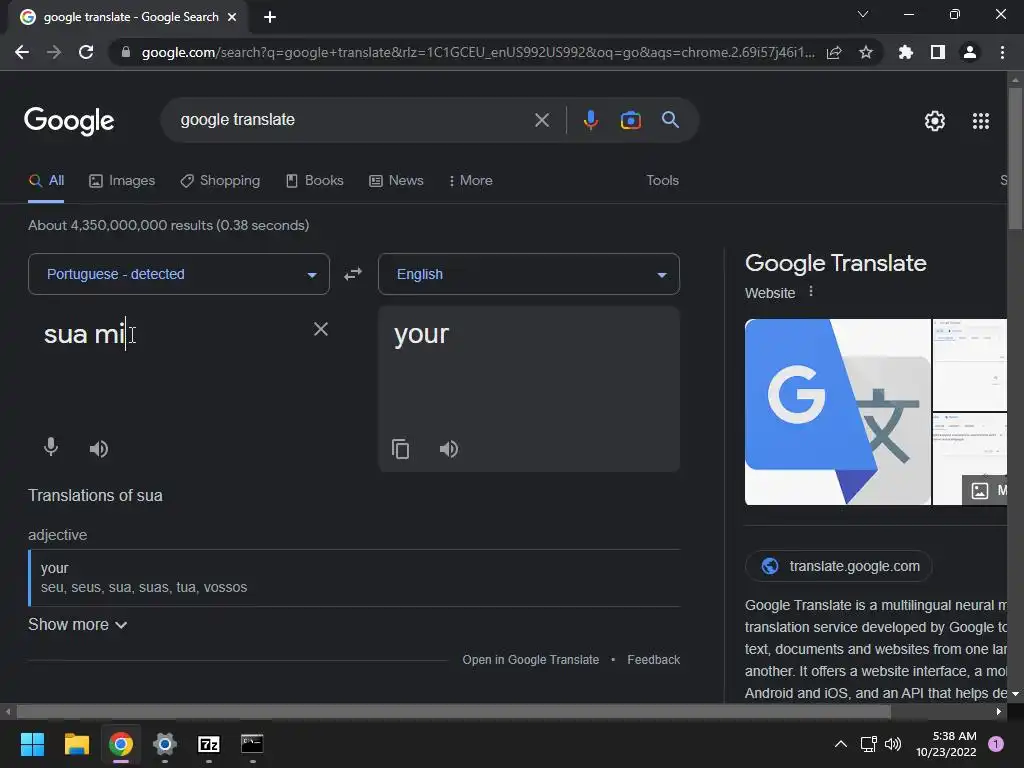Image resolution: width=1024 pixels, height=768 pixels.
Task: Open the Windows Start menu
Action: [x=32, y=744]
